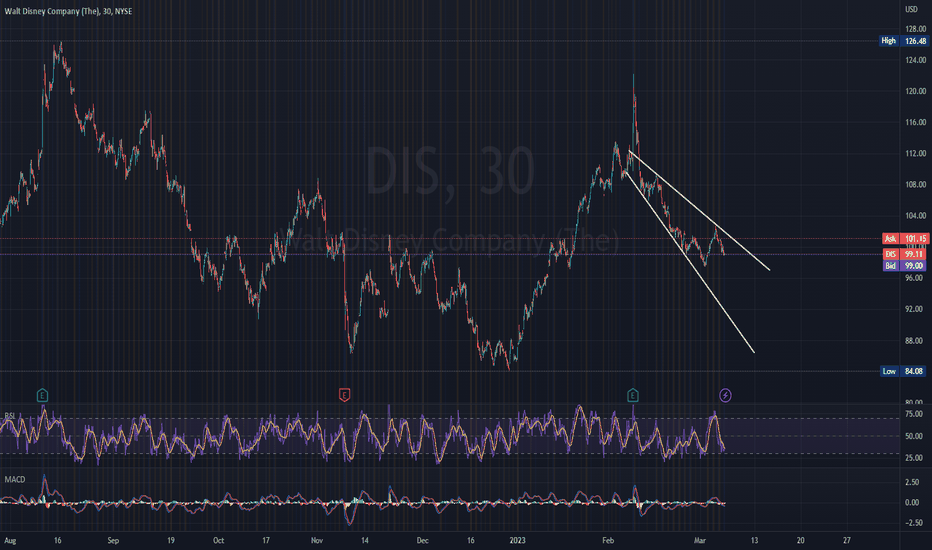The height and width of the screenshot is (550, 932).
Task: Click the 116.00 price axis label
Action: [x=915, y=122]
